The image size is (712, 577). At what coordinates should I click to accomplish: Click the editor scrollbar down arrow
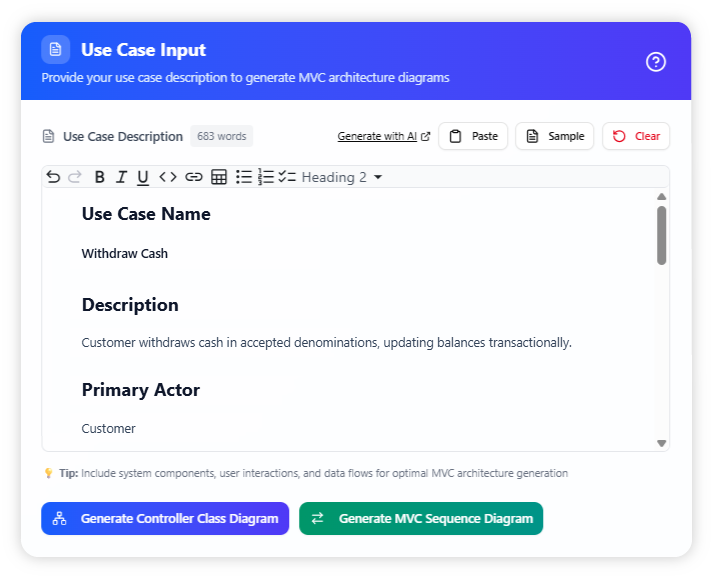tap(661, 442)
